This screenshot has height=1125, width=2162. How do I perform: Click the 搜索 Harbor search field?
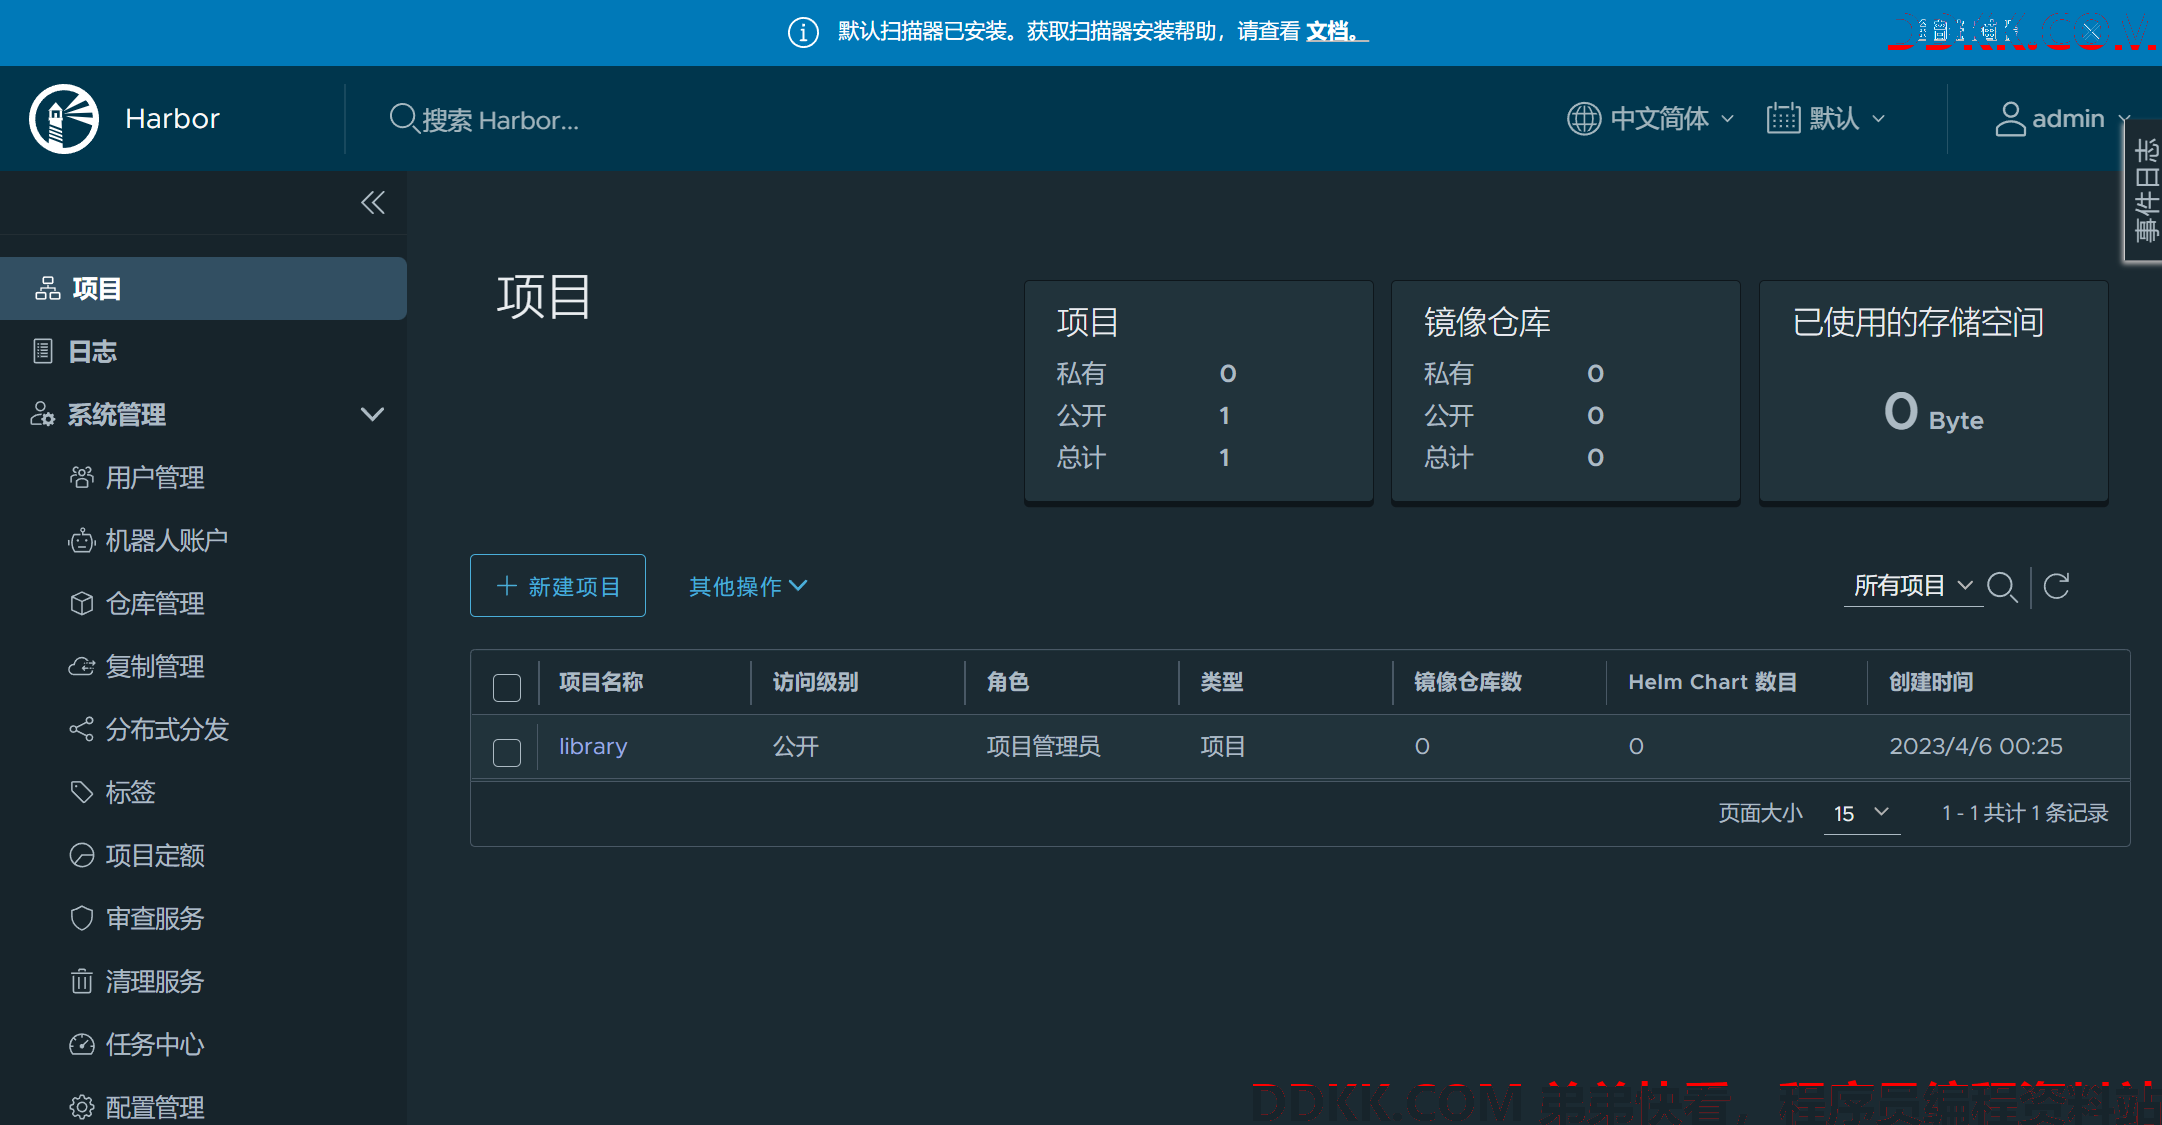(500, 120)
